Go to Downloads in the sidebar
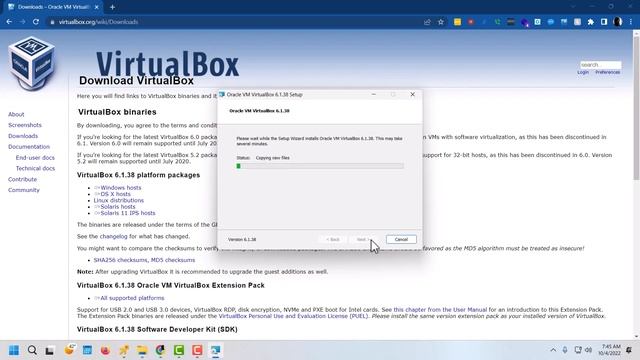Screen dimensions: 640x360 (23, 136)
